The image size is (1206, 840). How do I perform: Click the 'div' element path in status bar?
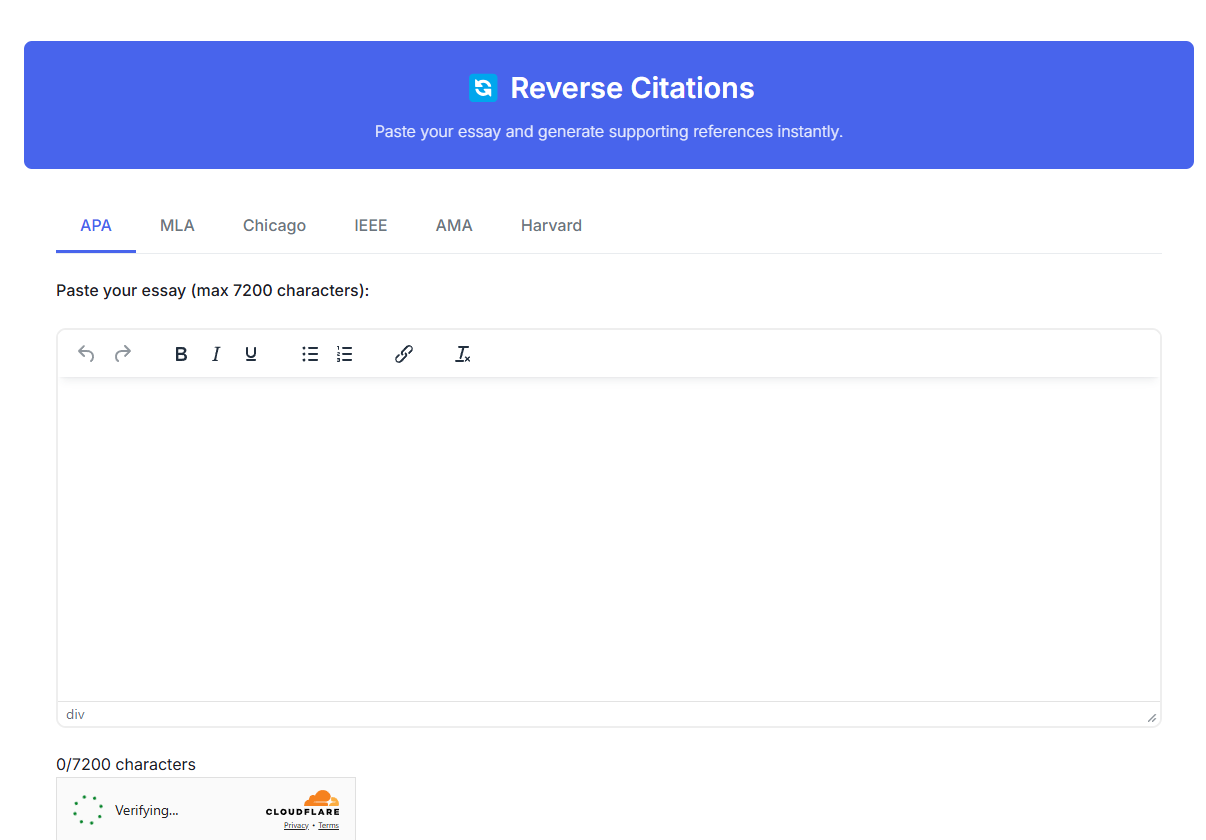tap(75, 714)
